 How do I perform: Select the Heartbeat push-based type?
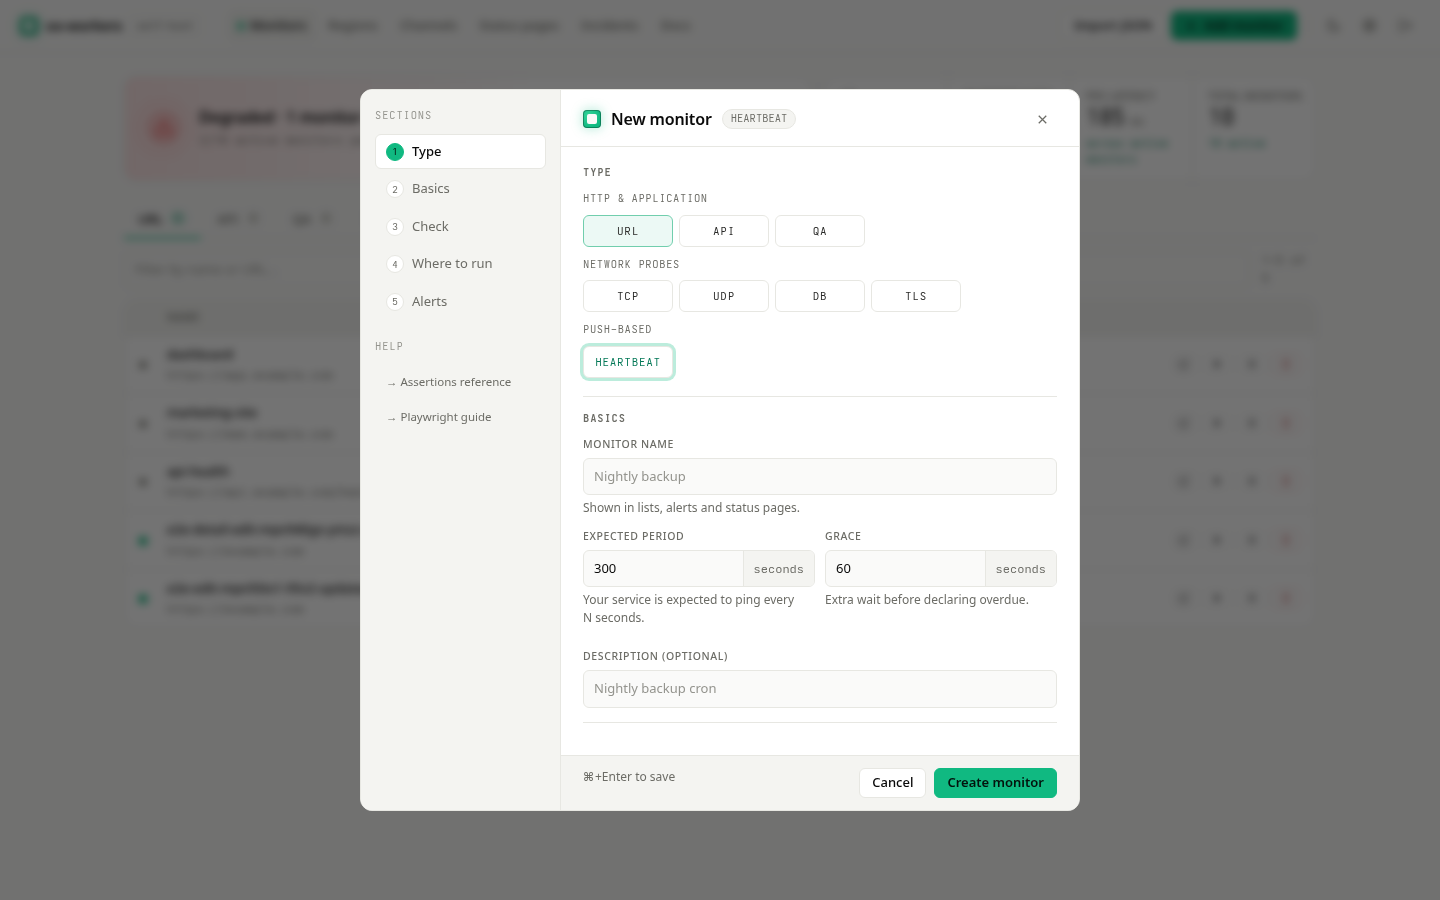(628, 362)
